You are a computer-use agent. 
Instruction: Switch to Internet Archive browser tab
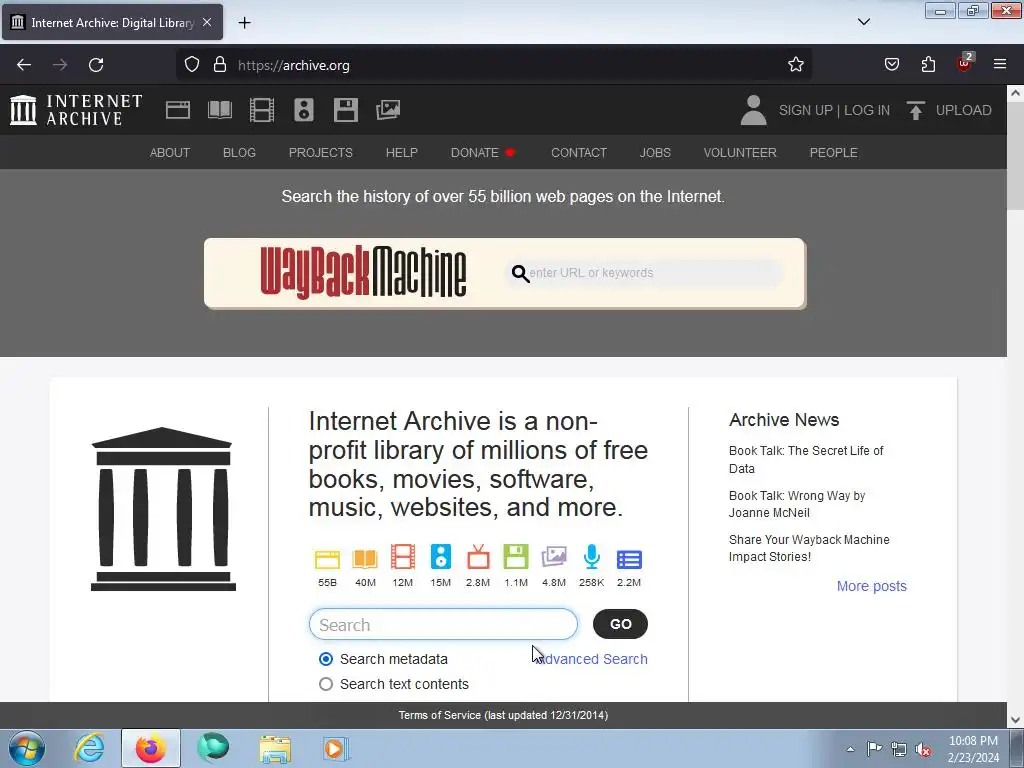(x=112, y=22)
